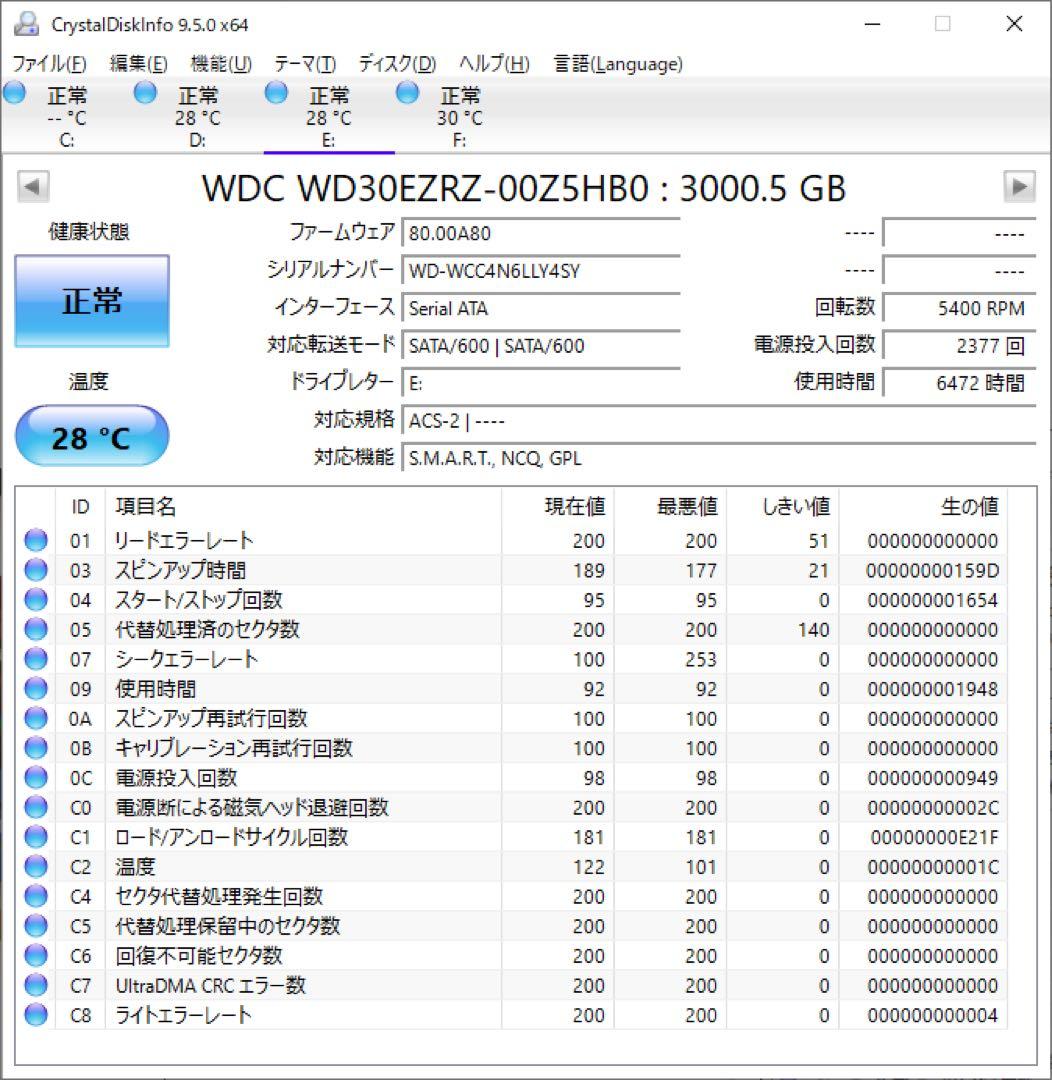This screenshot has height=1080, width=1052.
Task: Click status orb for attribute 01 リードエラーレート
Action: pos(36,541)
